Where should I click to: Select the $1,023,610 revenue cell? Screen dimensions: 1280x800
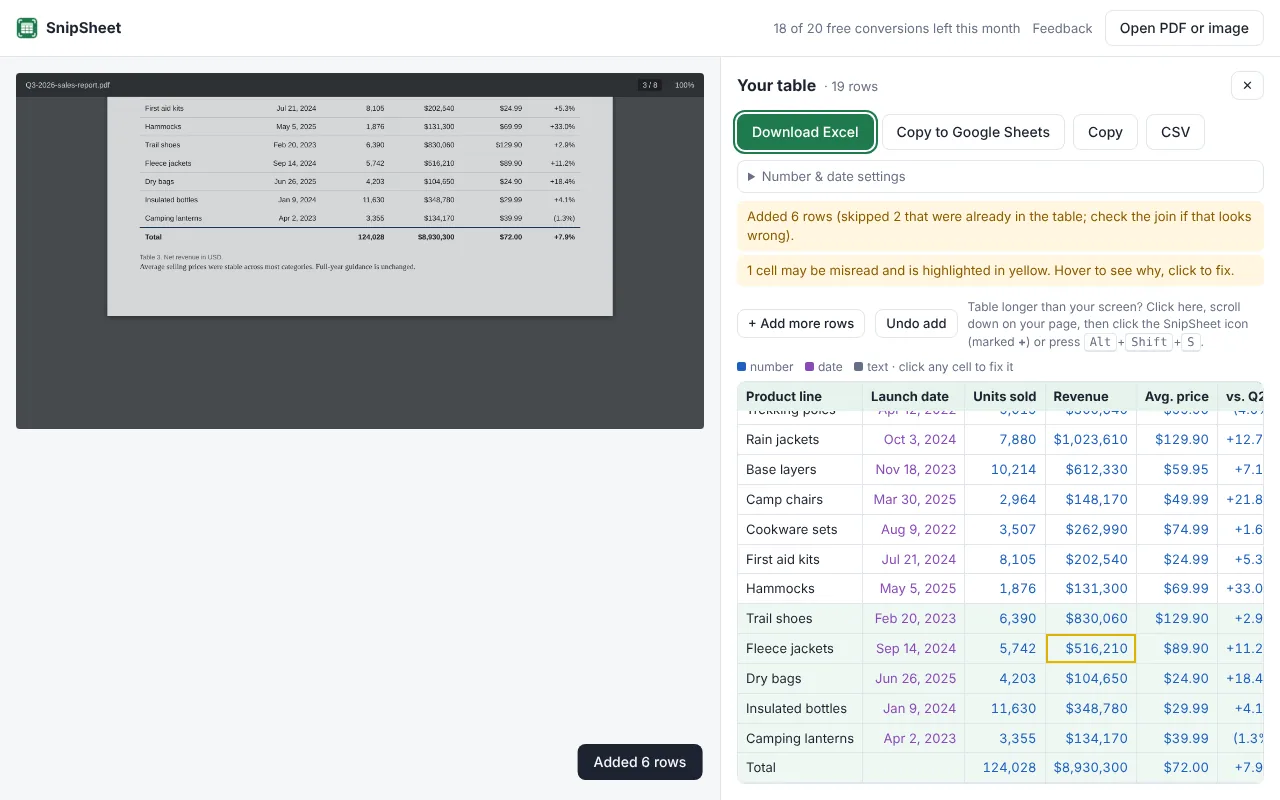tap(1091, 439)
